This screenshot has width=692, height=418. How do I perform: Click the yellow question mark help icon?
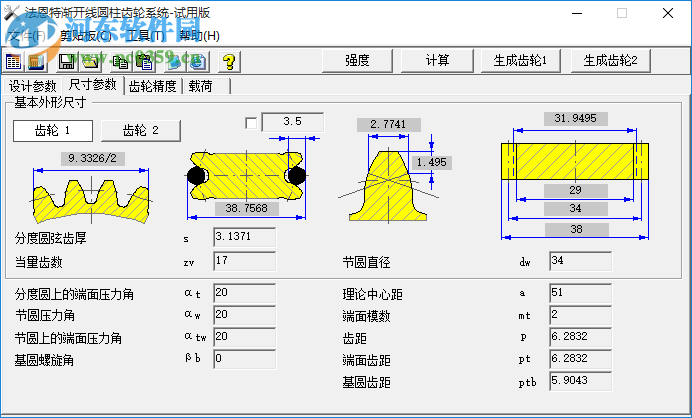[x=228, y=61]
